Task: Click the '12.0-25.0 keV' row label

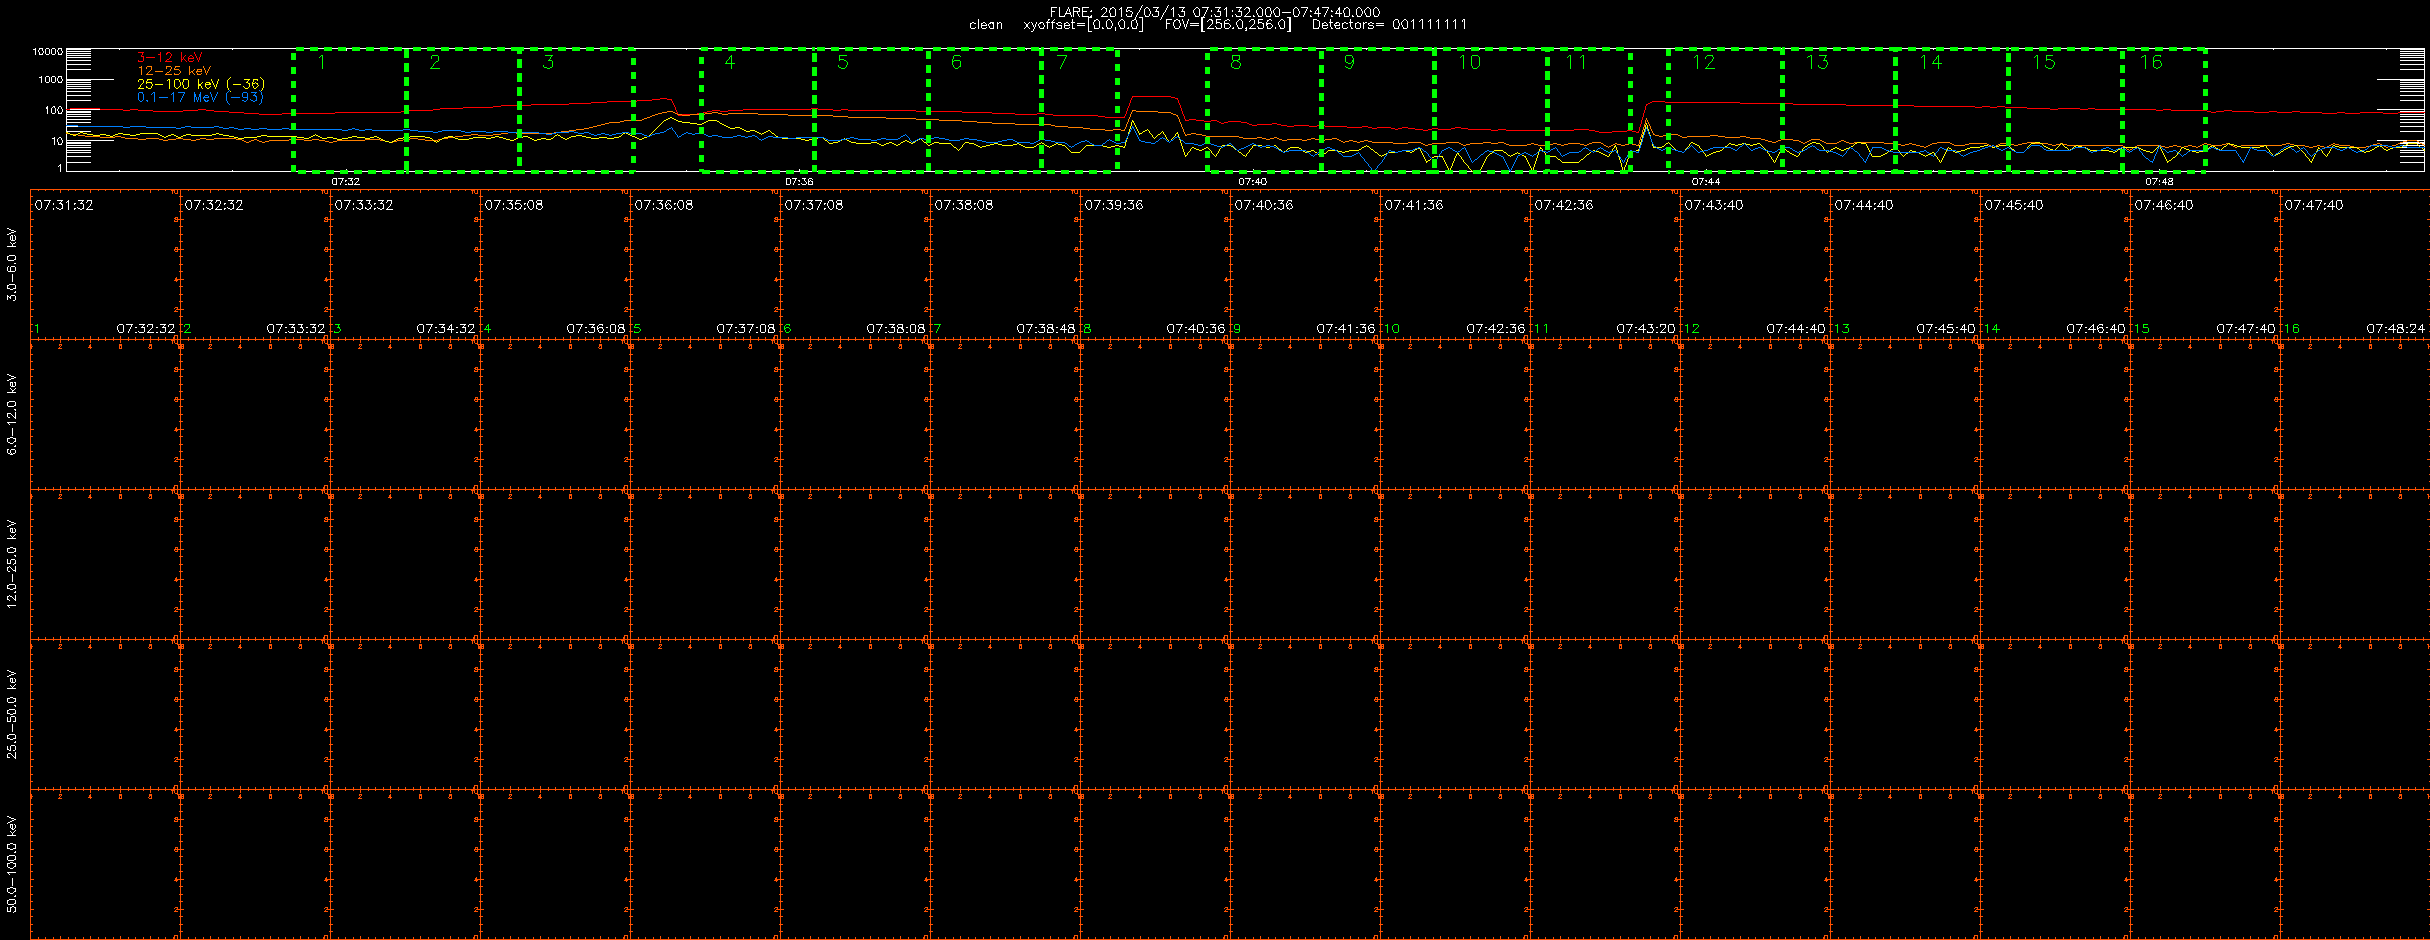Action: pos(12,564)
